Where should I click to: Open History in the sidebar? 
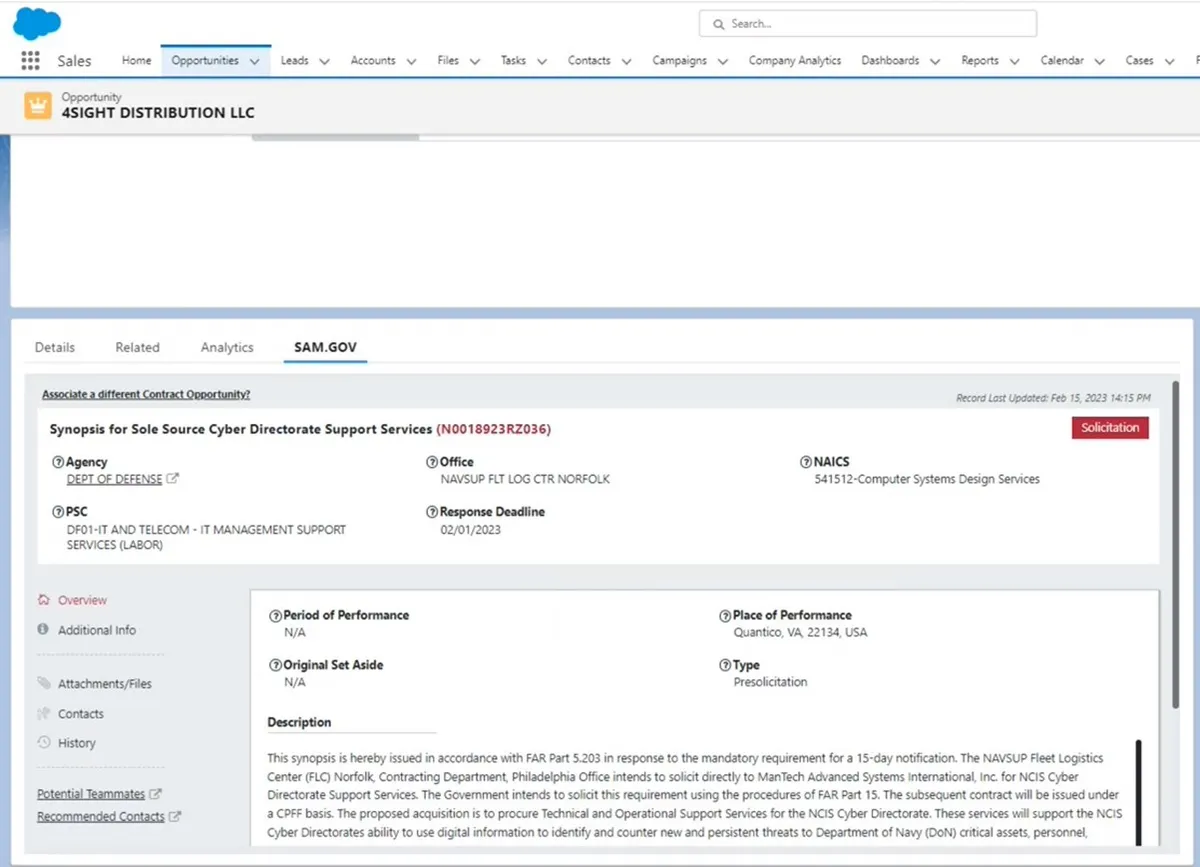[77, 743]
